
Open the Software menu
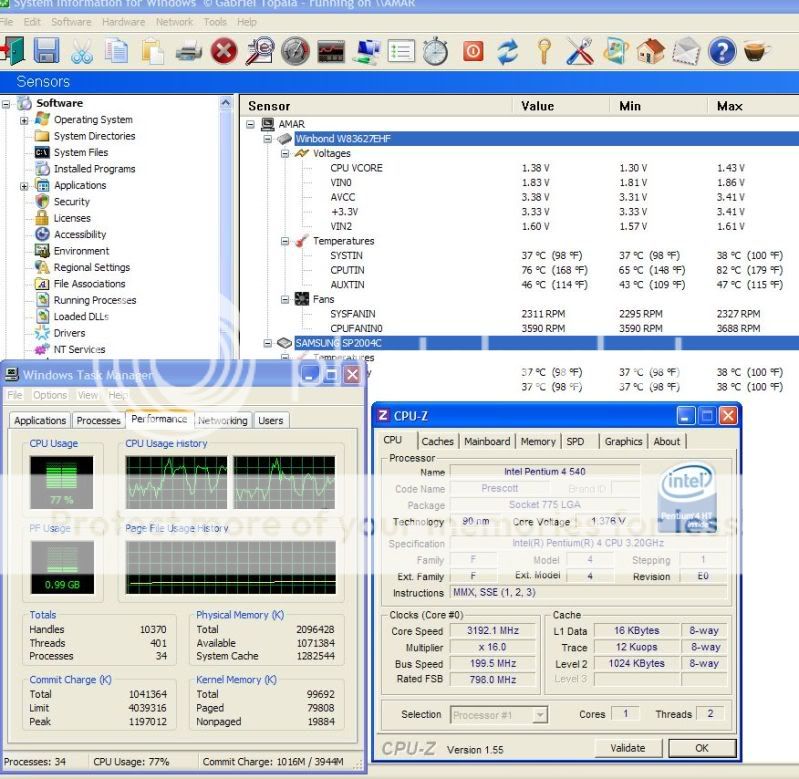pyautogui.click(x=71, y=22)
